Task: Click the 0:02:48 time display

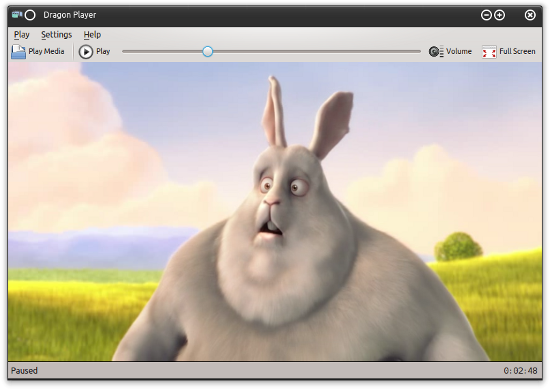Action: coord(520,371)
